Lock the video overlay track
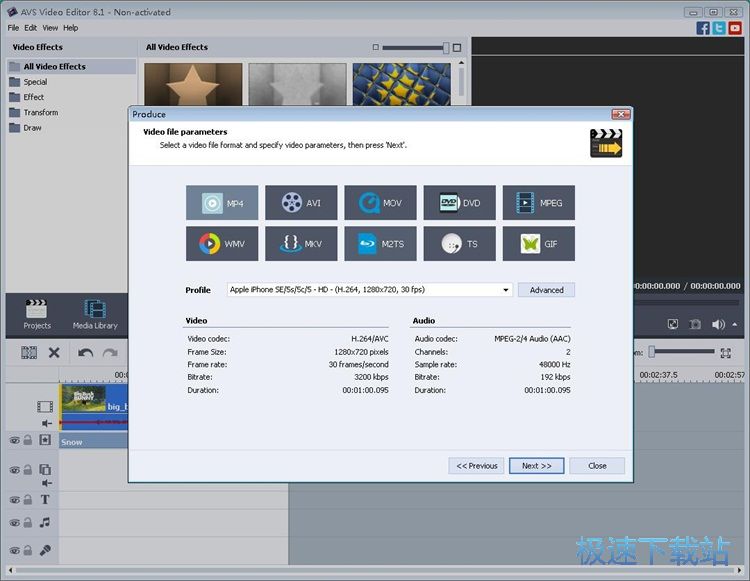750x581 pixels. [28, 470]
